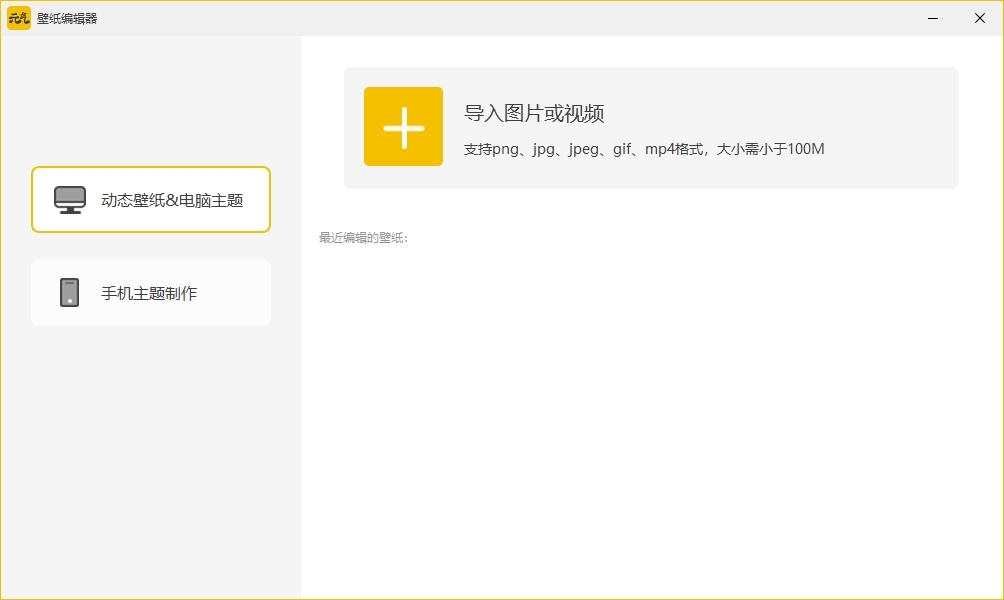
Task: Close the 壁纸编辑器 window
Action: [x=979, y=18]
